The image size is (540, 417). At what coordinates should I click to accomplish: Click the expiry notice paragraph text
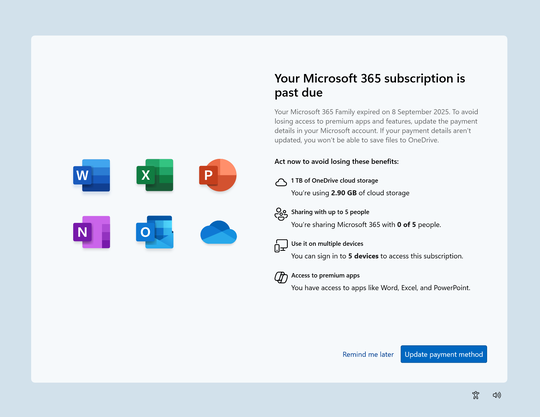tap(376, 126)
